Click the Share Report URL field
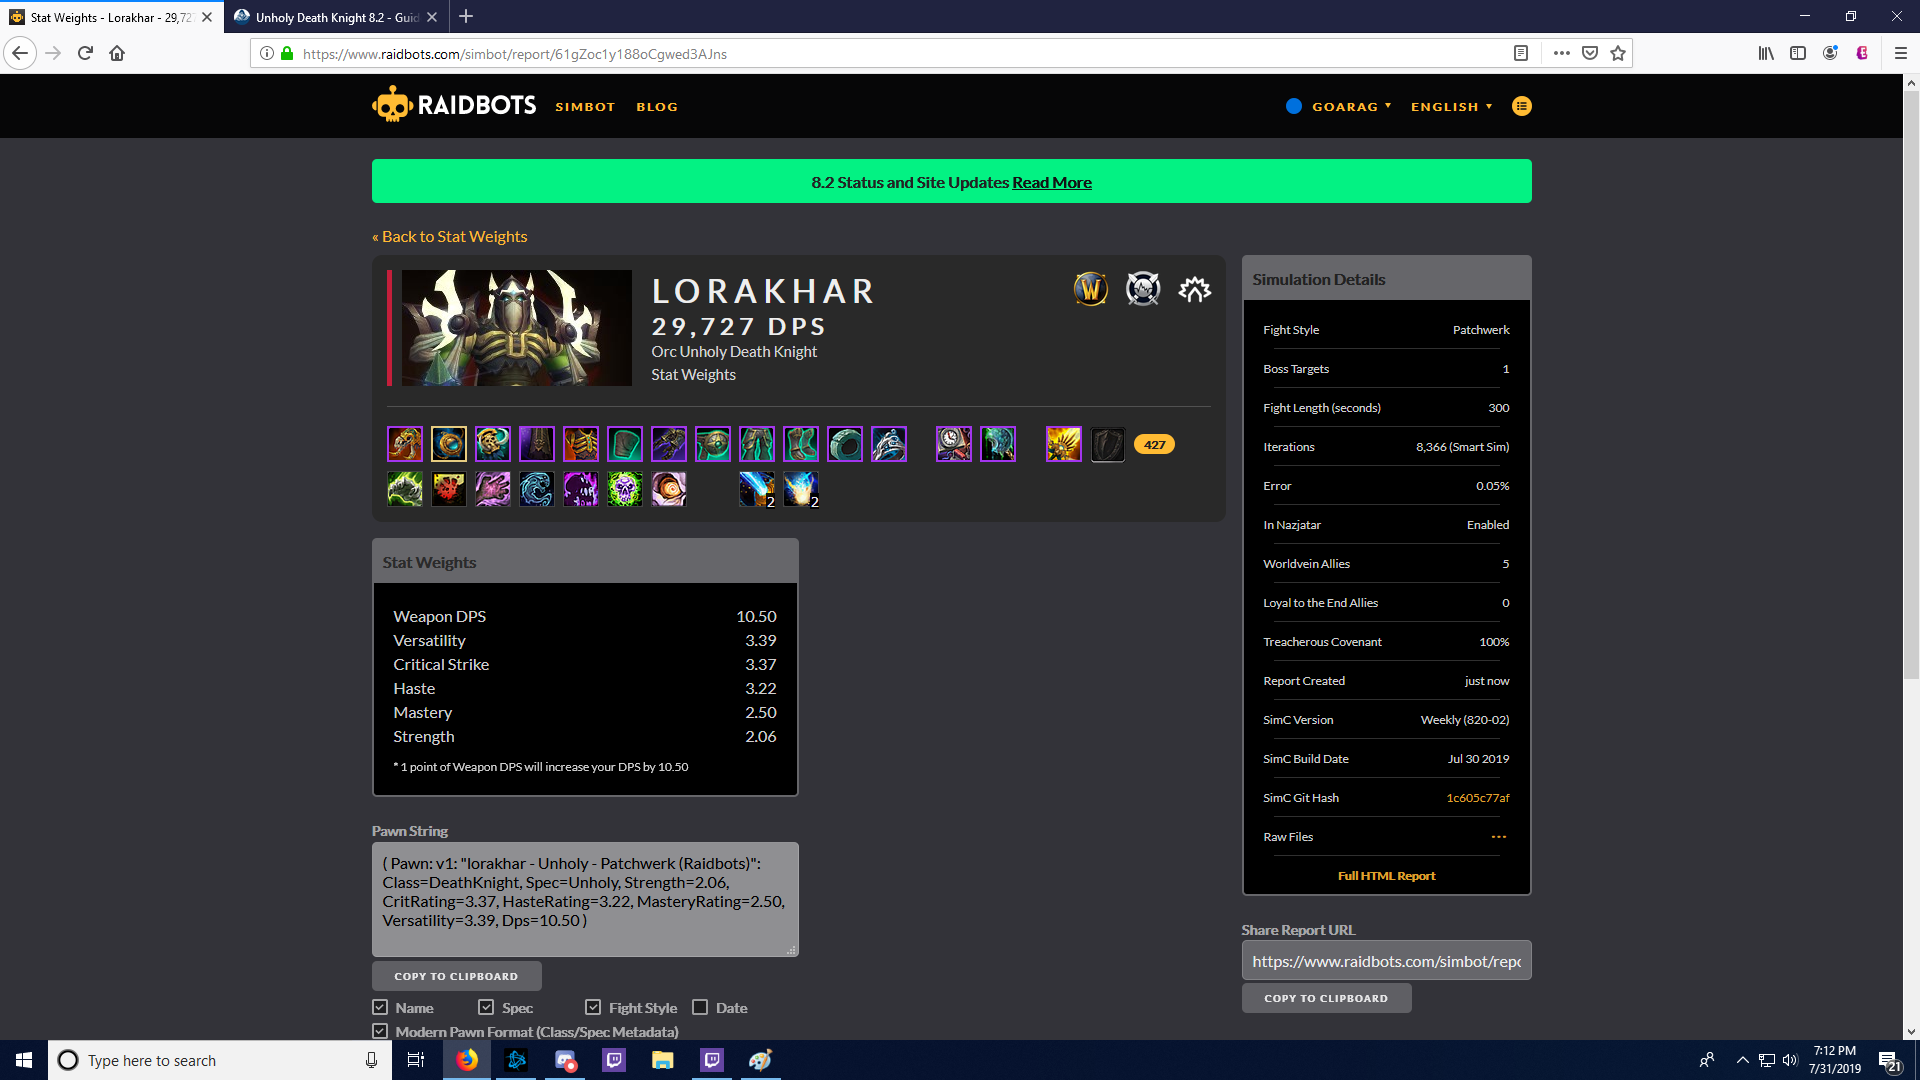This screenshot has height=1080, width=1920. point(1386,960)
